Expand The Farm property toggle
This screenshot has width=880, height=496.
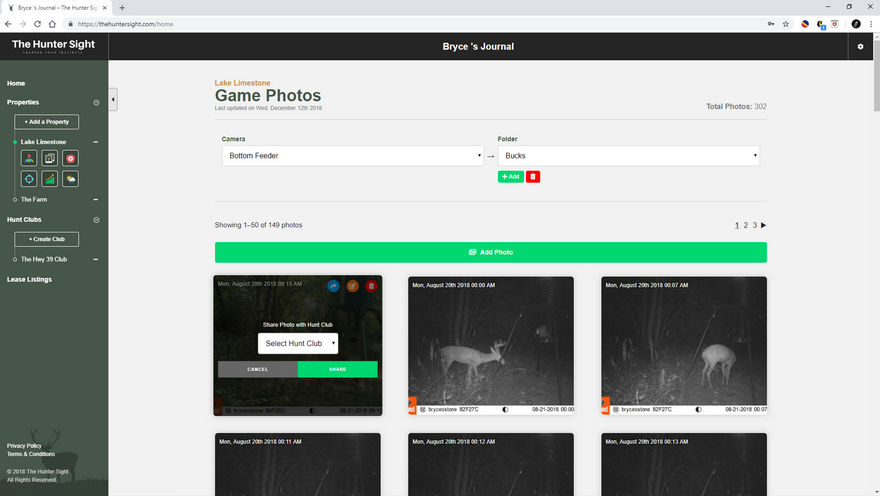[x=95, y=200]
